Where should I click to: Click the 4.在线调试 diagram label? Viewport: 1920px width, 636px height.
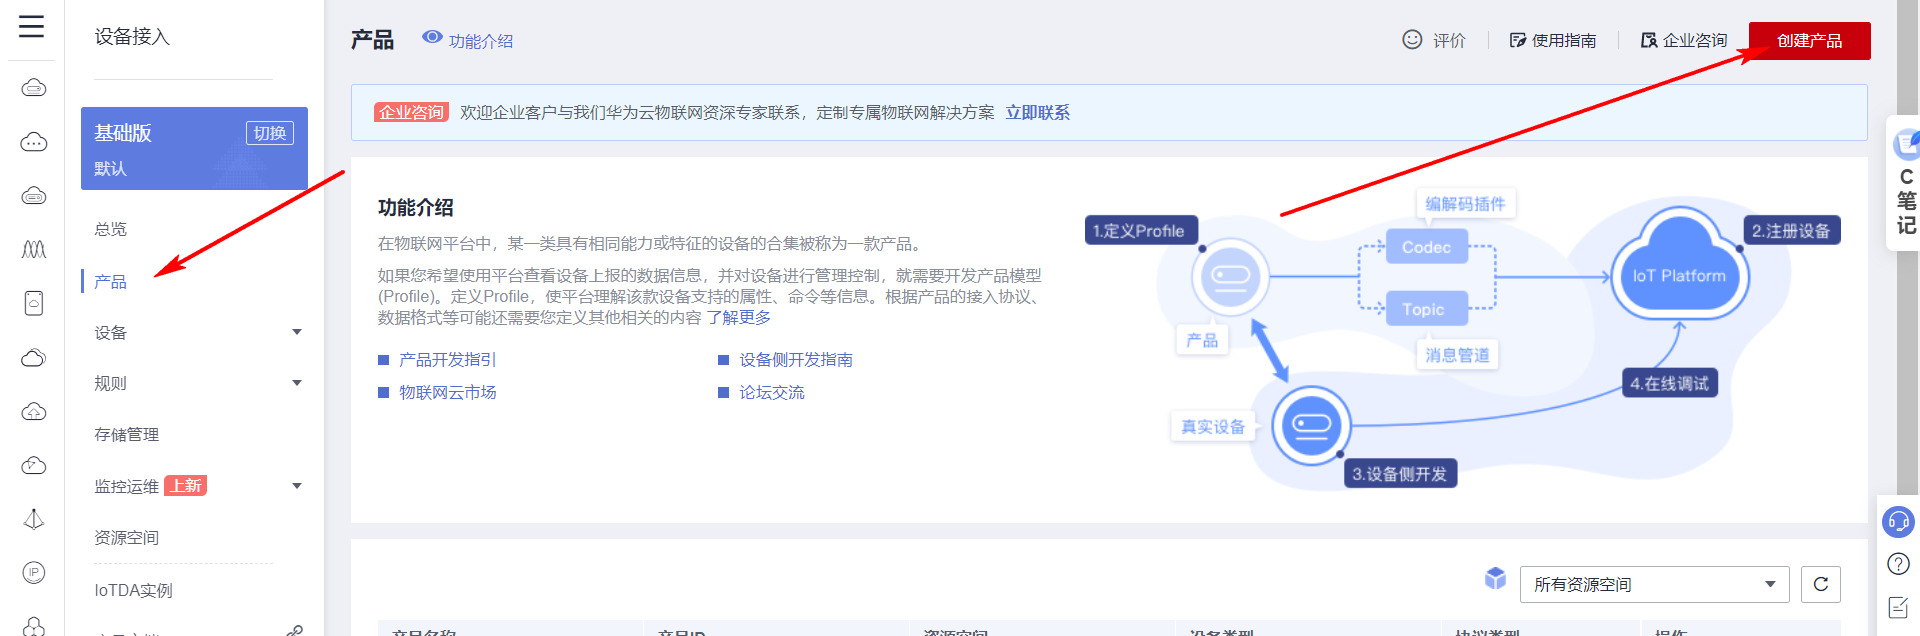coord(1669,383)
